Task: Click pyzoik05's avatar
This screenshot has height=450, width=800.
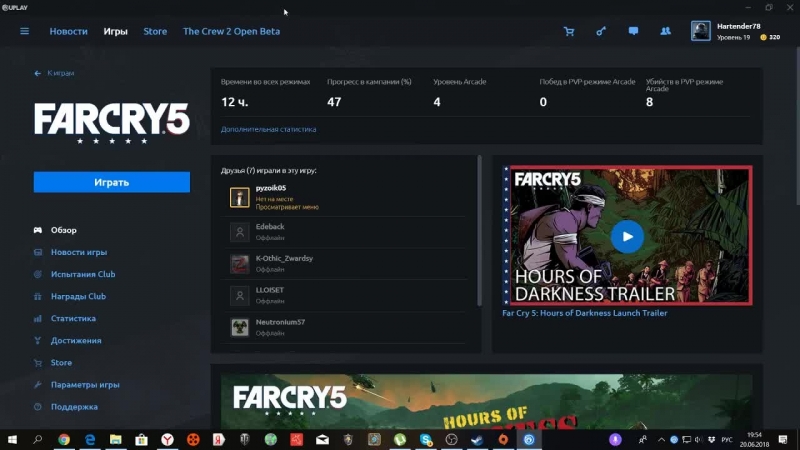Action: click(239, 197)
